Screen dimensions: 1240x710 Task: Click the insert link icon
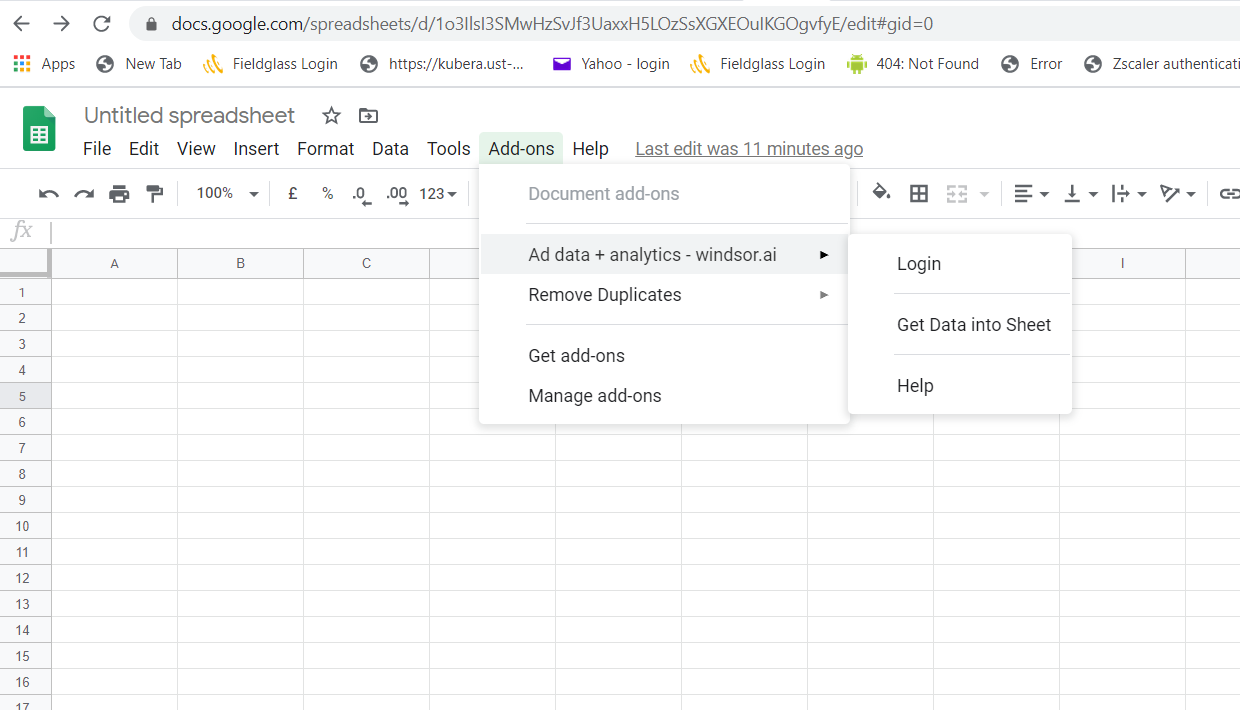pos(1229,194)
